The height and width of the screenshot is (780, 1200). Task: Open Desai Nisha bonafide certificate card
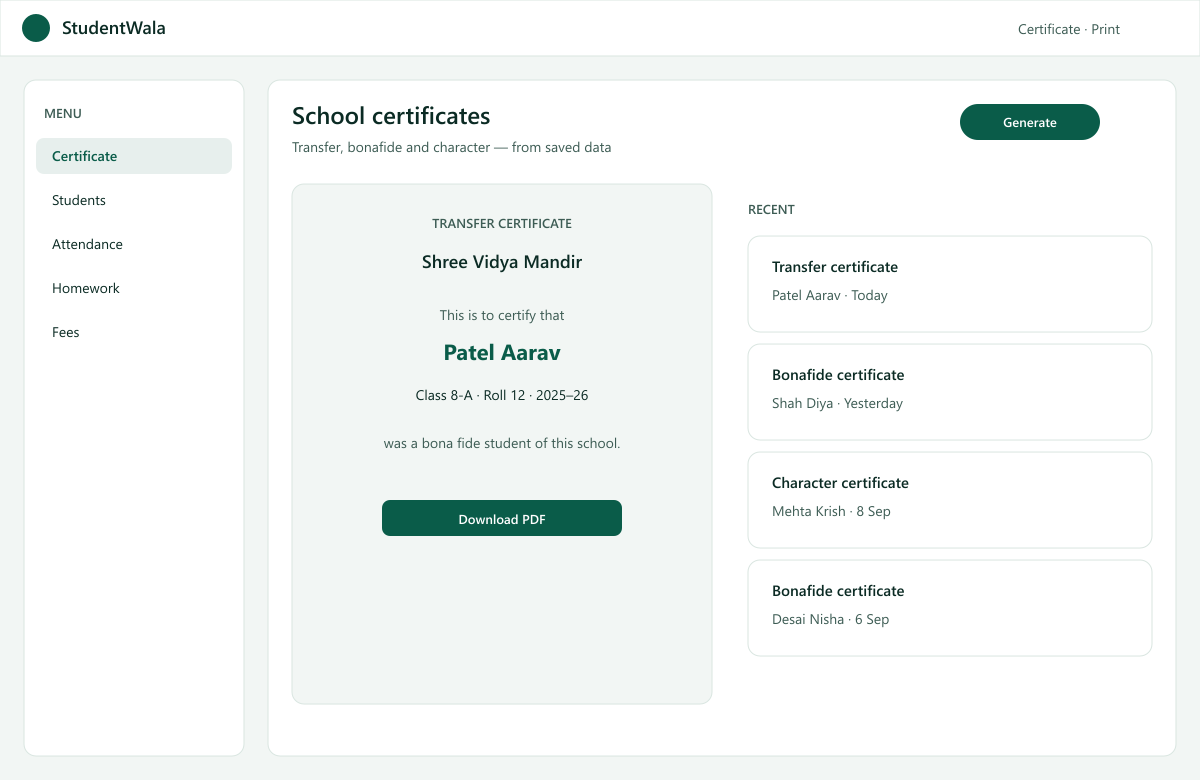tap(950, 608)
